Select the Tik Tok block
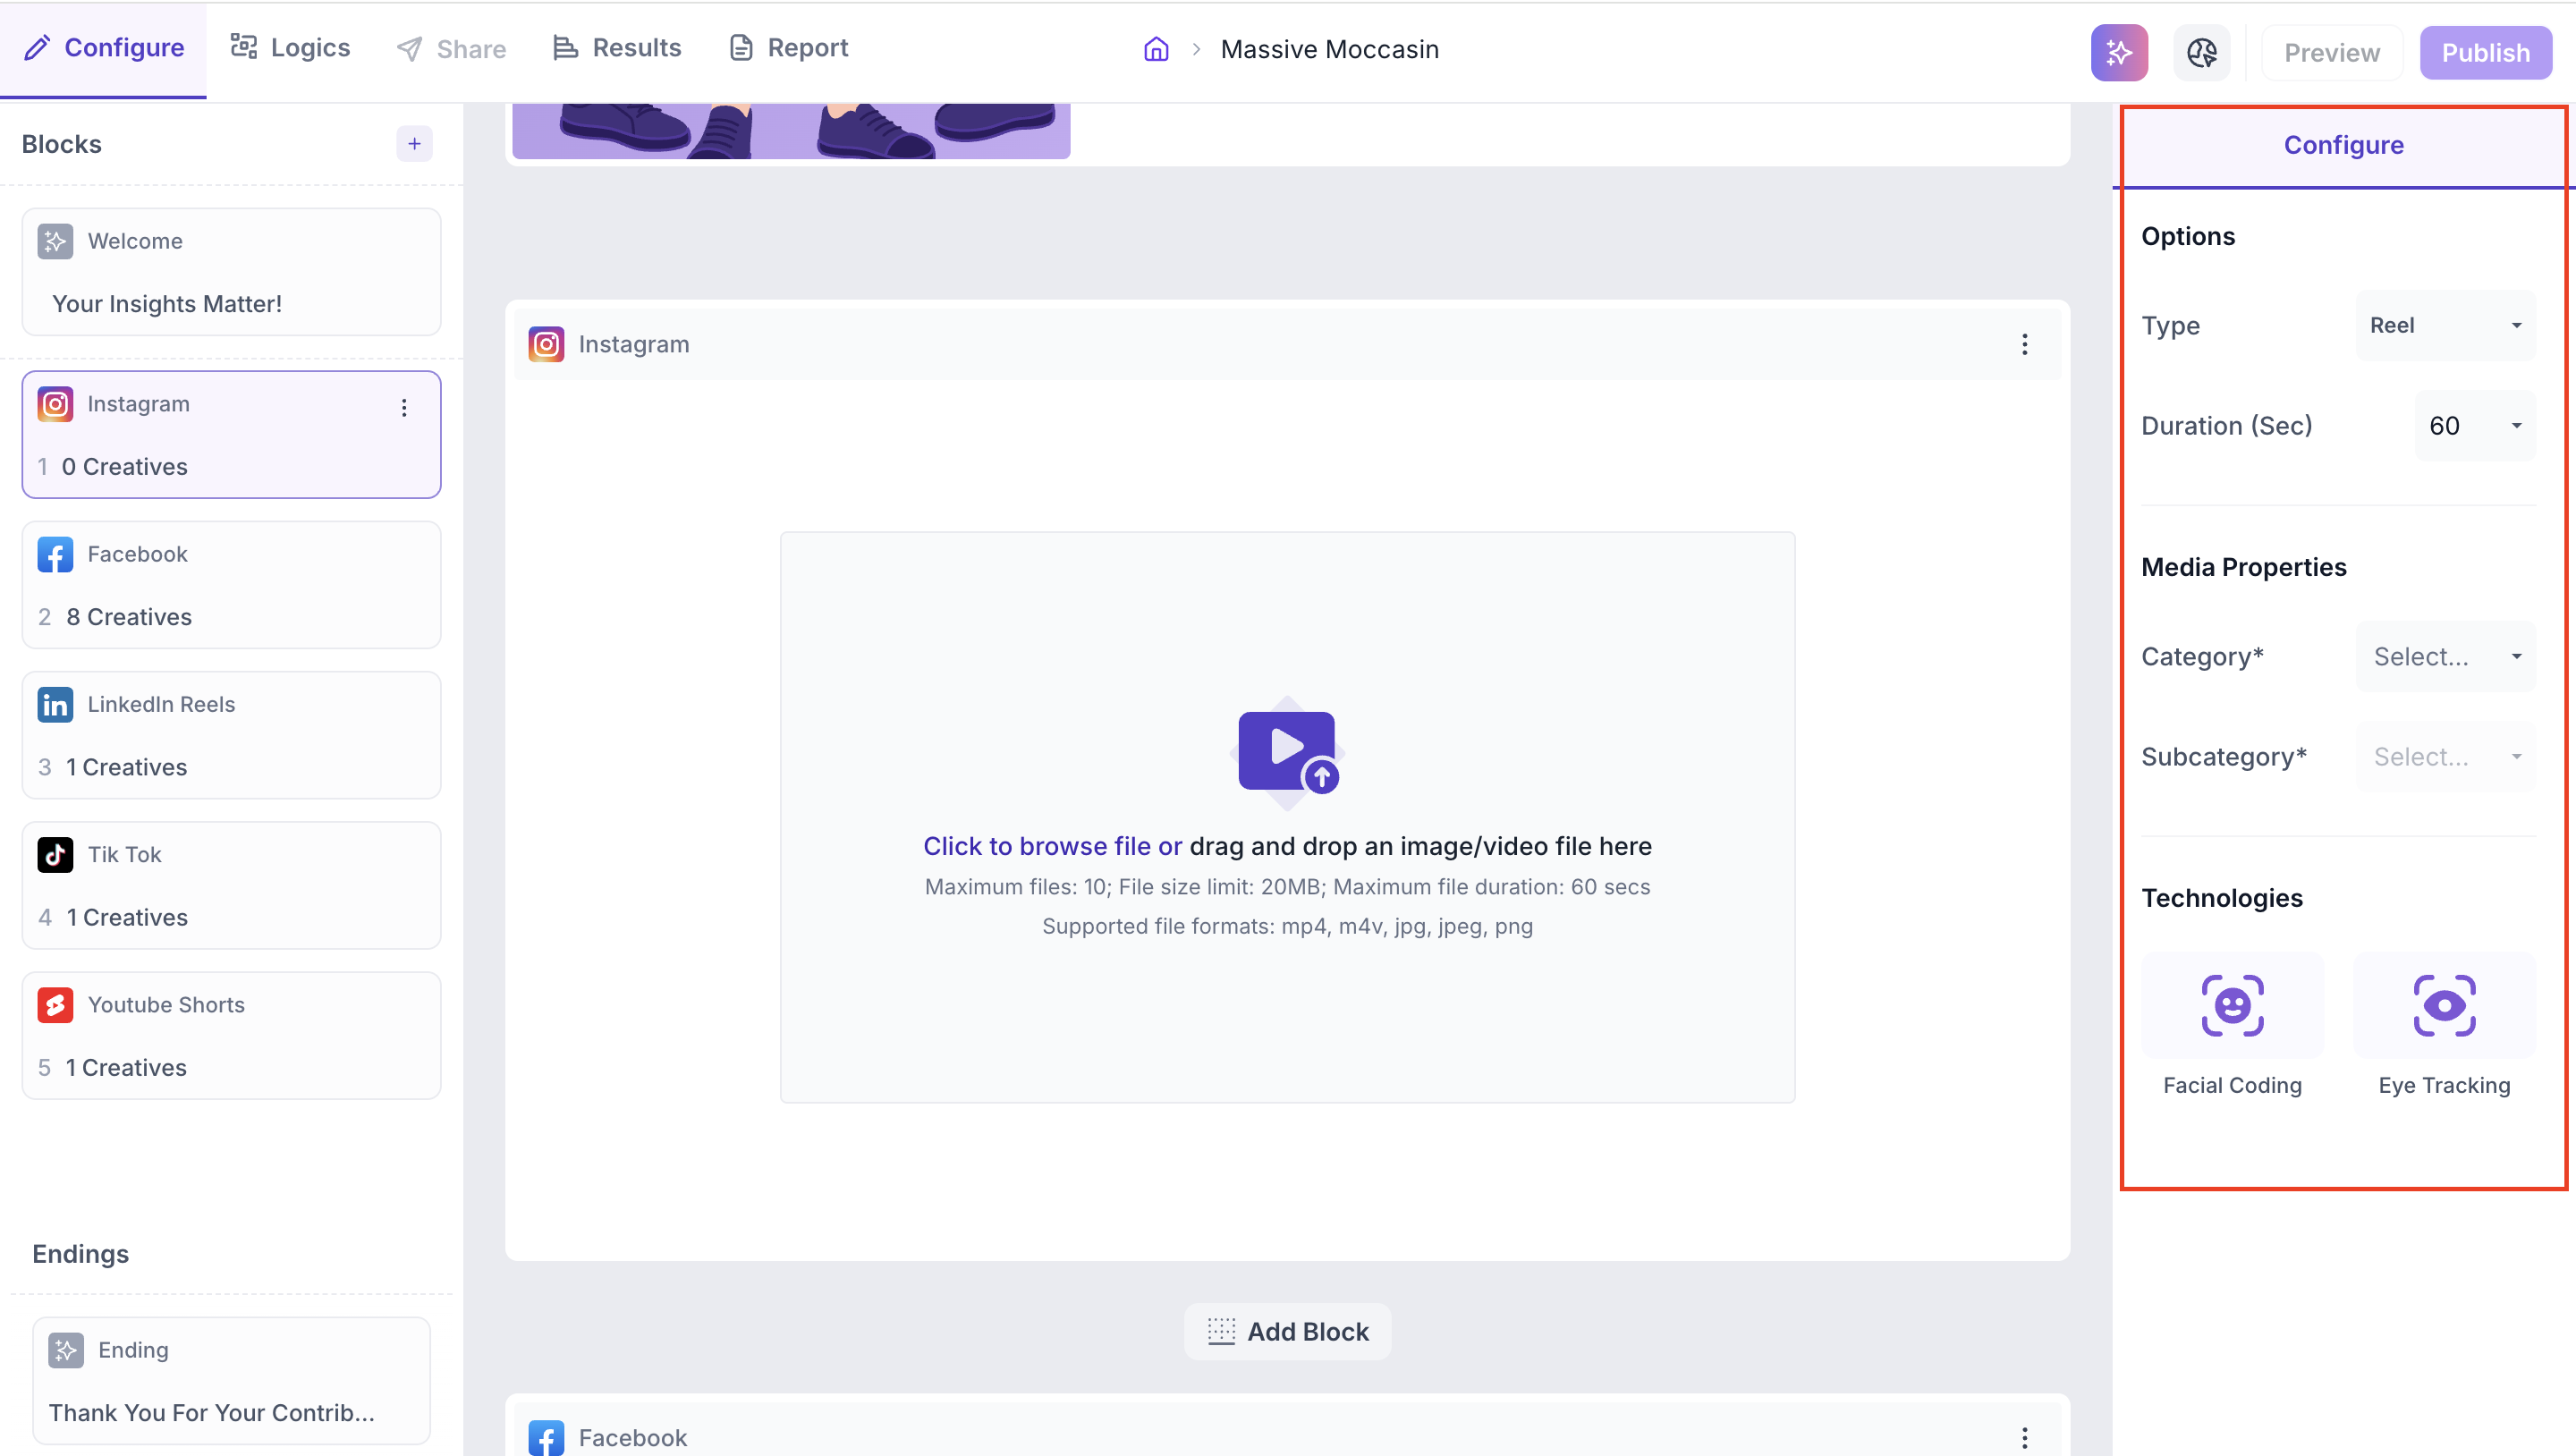Image resolution: width=2576 pixels, height=1456 pixels. click(231, 885)
